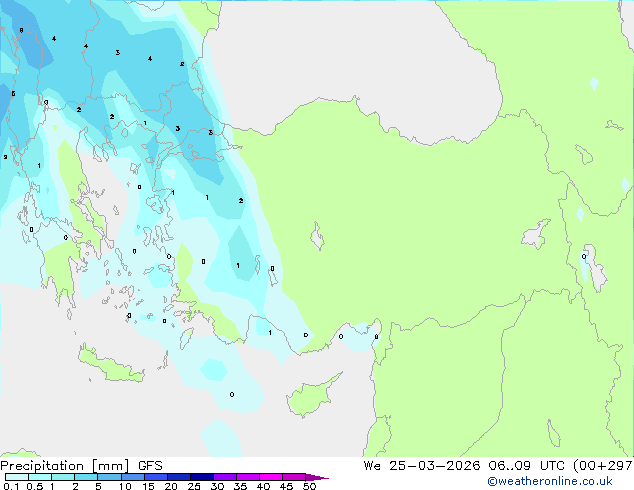Select the 0.1–0.5 mm legend swatch

17,477
